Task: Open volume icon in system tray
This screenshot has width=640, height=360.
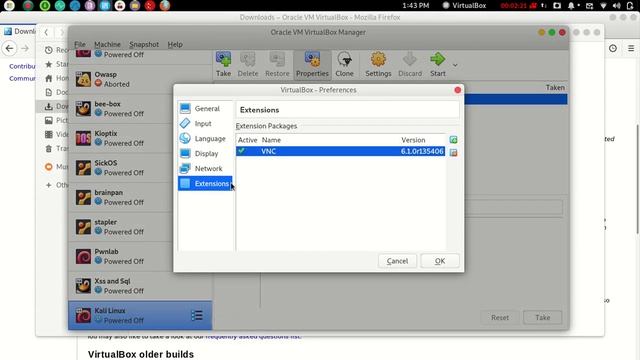Action: coord(617,5)
